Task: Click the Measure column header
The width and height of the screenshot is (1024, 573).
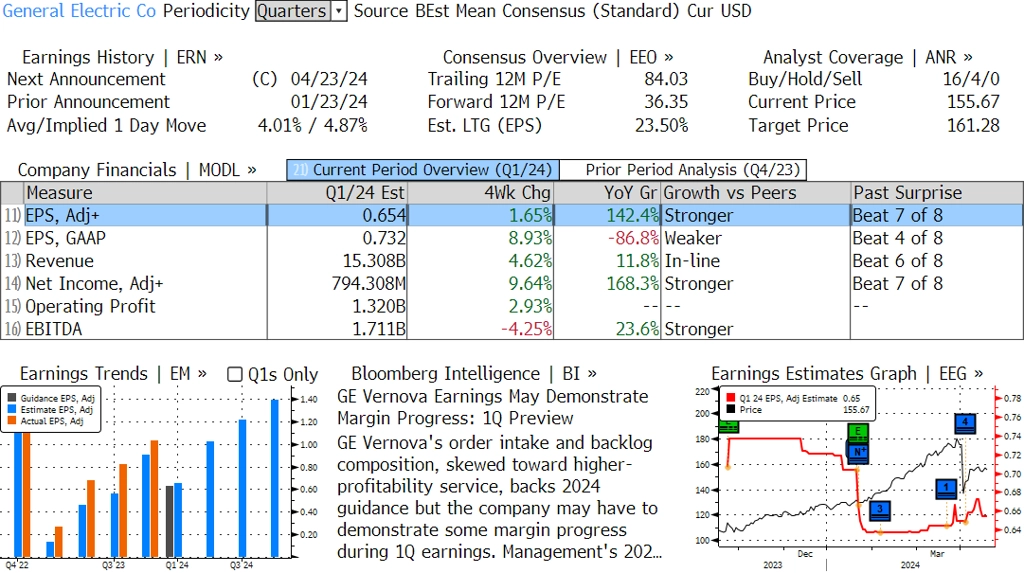Action: [145, 193]
